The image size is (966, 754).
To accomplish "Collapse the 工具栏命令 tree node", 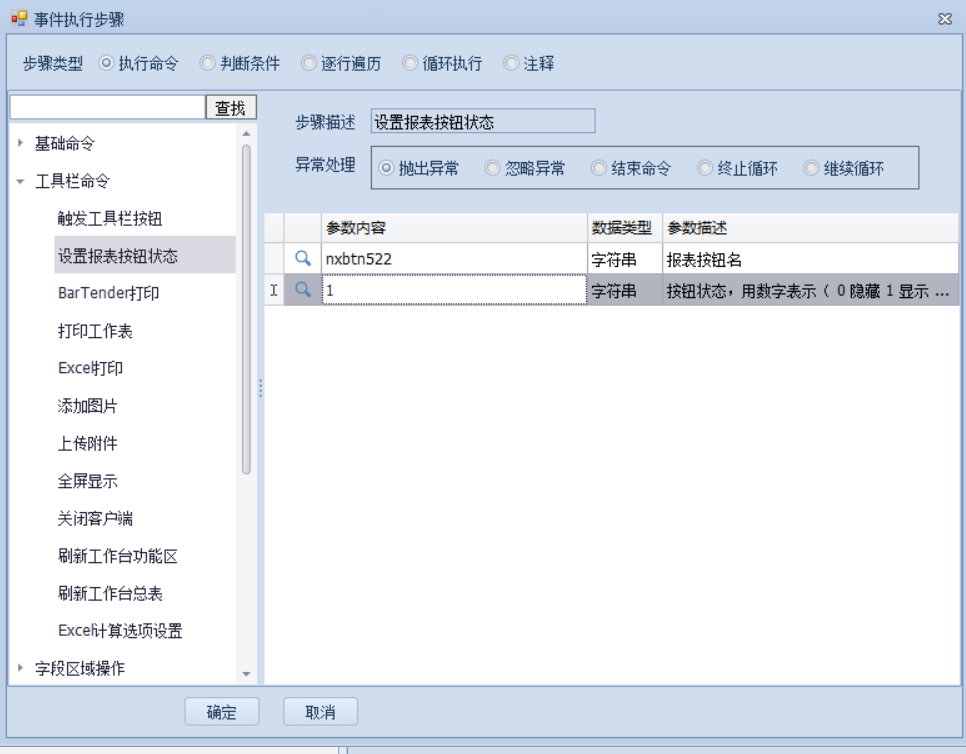I will click(x=21, y=182).
